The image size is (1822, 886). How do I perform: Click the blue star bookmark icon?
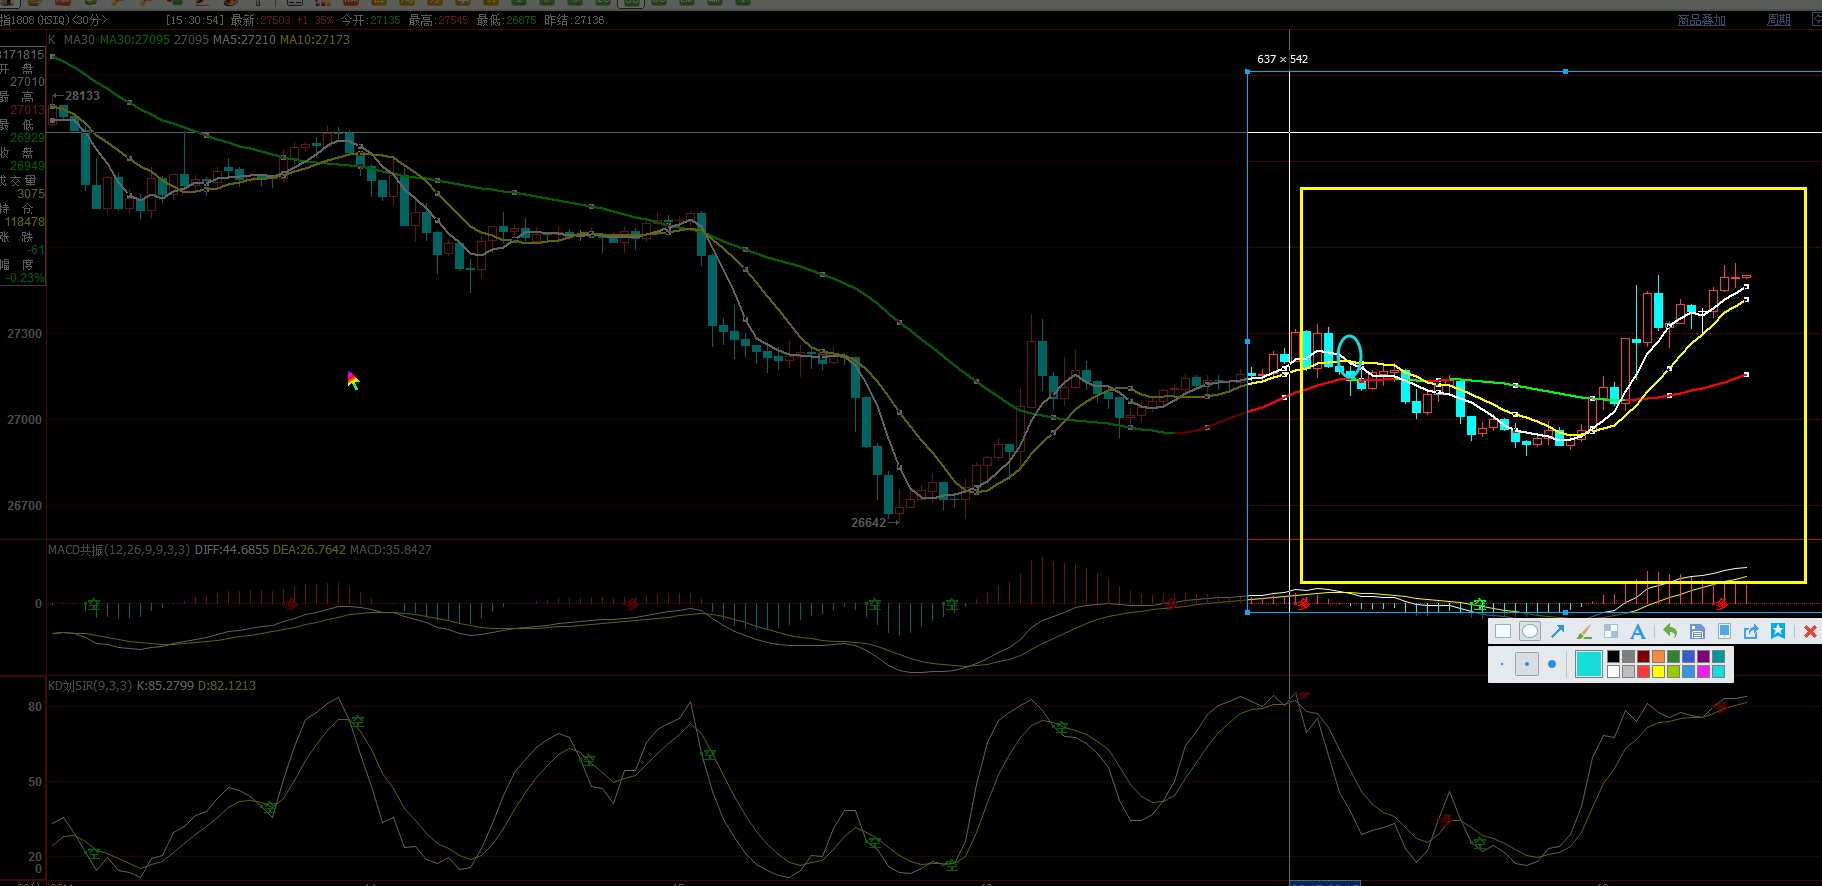[1778, 631]
